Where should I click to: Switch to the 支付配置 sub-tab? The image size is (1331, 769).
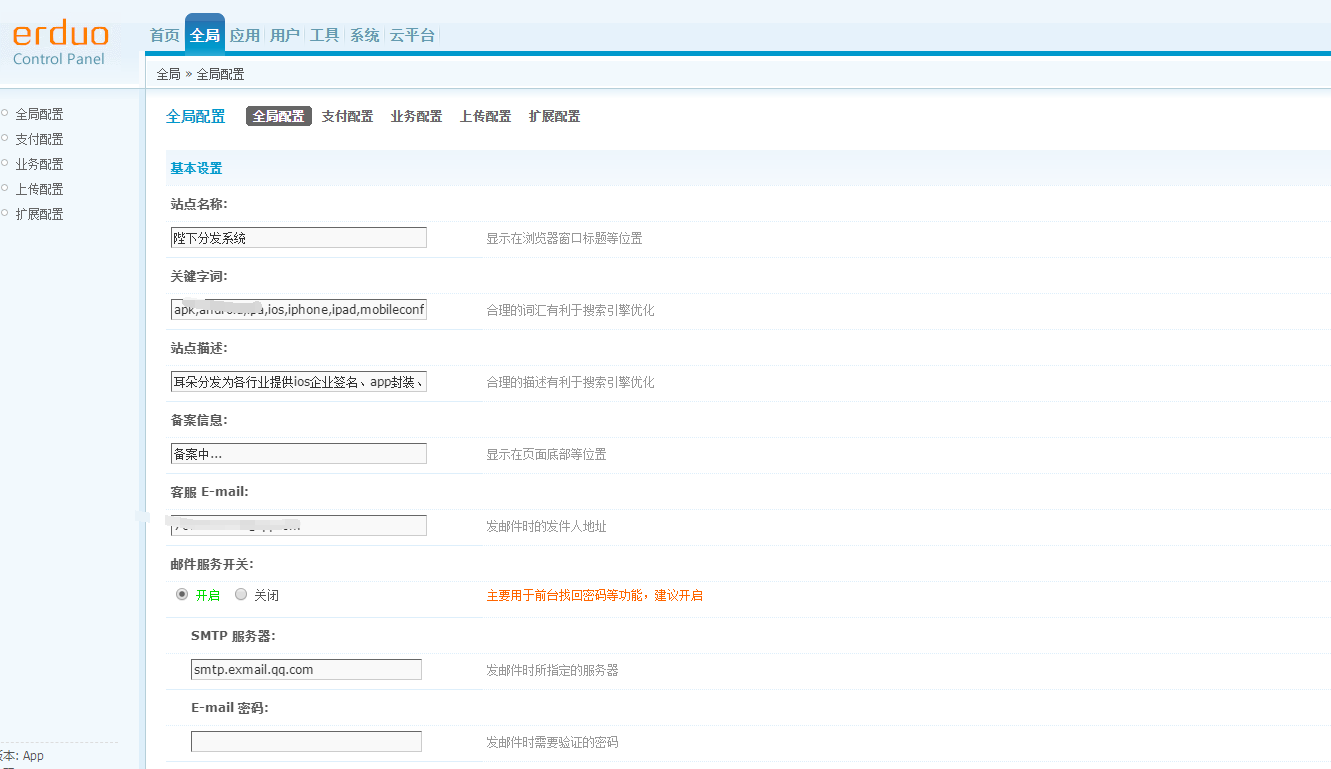click(347, 116)
